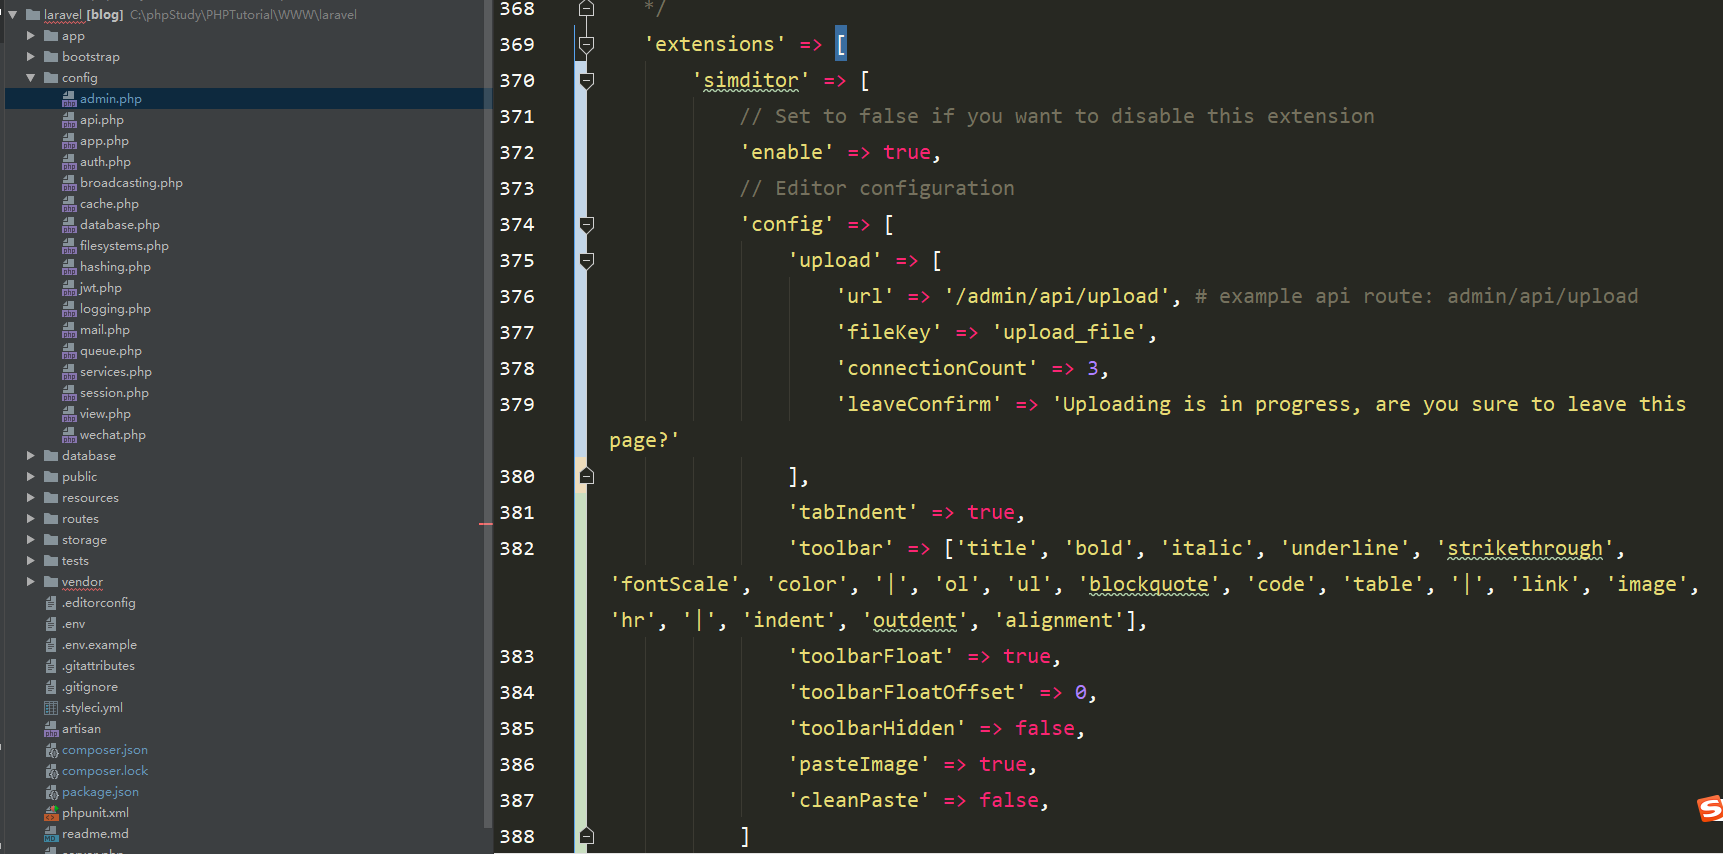Select the .gitignore file
The image size is (1723, 854).
point(90,686)
